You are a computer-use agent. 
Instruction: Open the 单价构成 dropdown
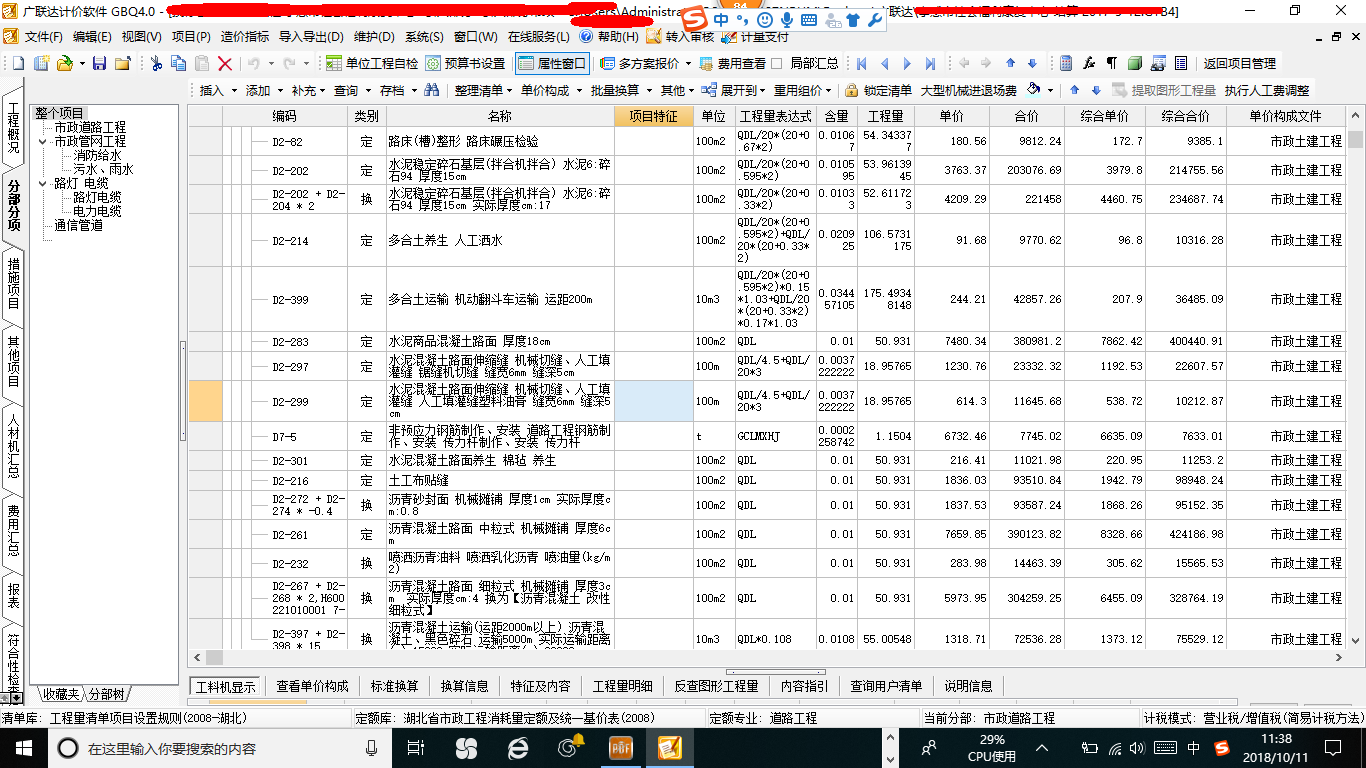(x=550, y=90)
